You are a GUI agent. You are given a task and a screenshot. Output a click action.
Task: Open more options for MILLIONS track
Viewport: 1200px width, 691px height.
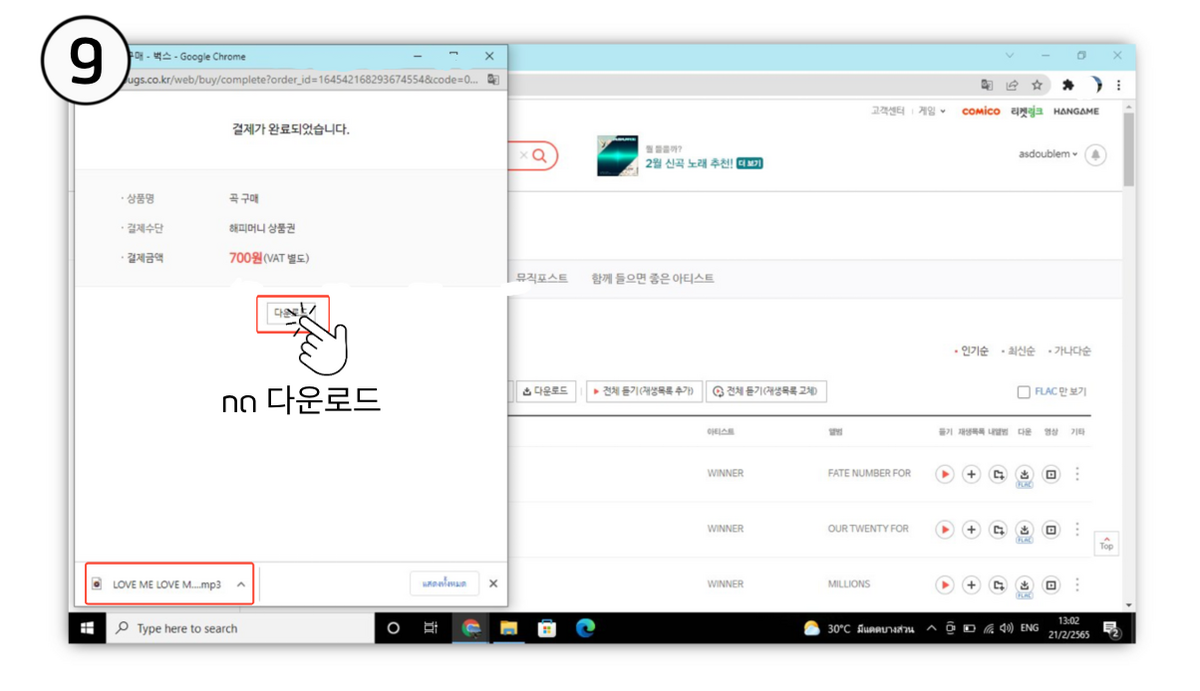click(x=1077, y=584)
